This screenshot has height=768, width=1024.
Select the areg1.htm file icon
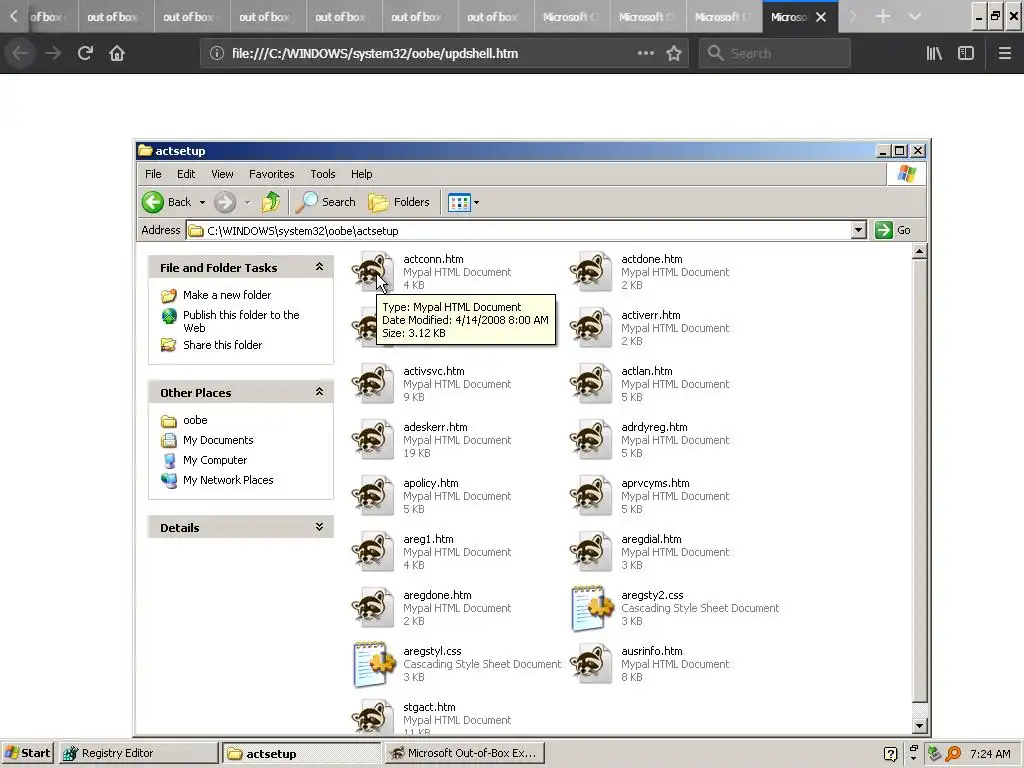(373, 552)
